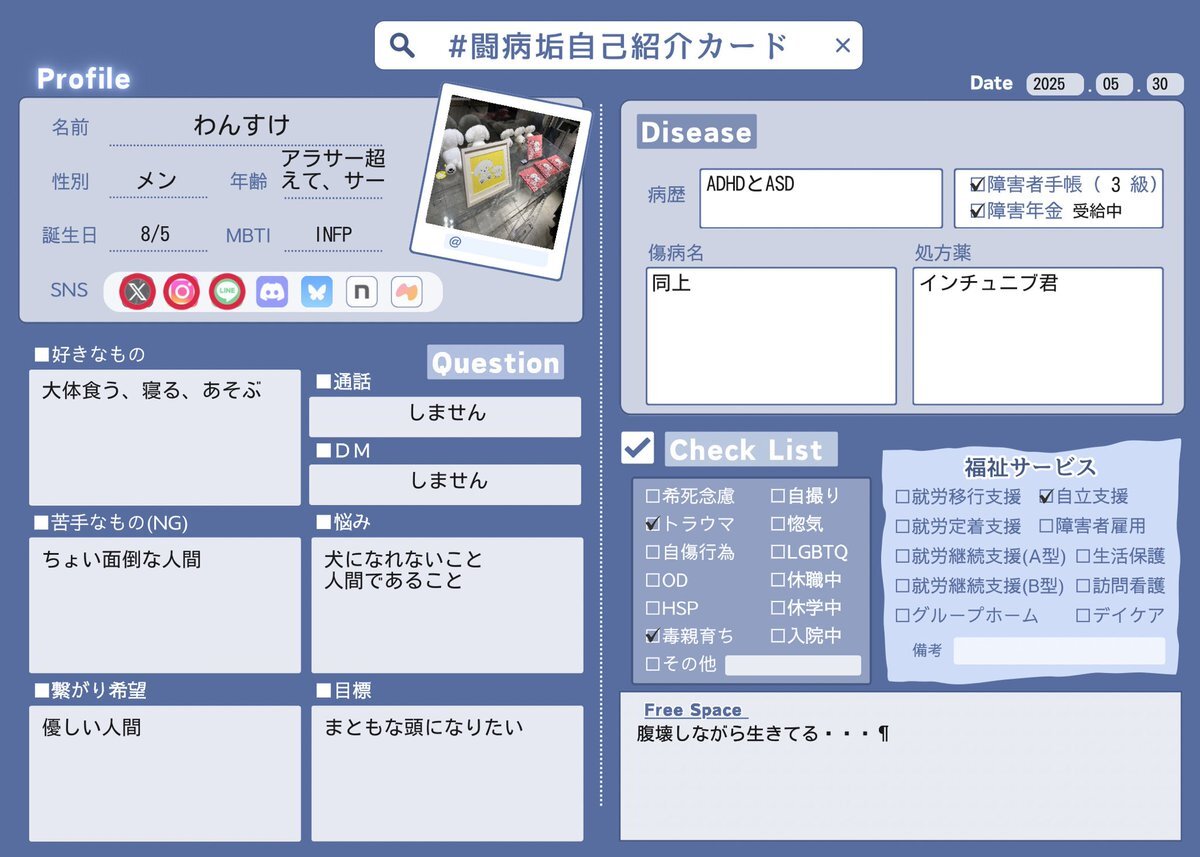Screen dimensions: 1200x857
Task: Check the 就労定着支援 checkbox
Action: pyautogui.click(x=902, y=527)
